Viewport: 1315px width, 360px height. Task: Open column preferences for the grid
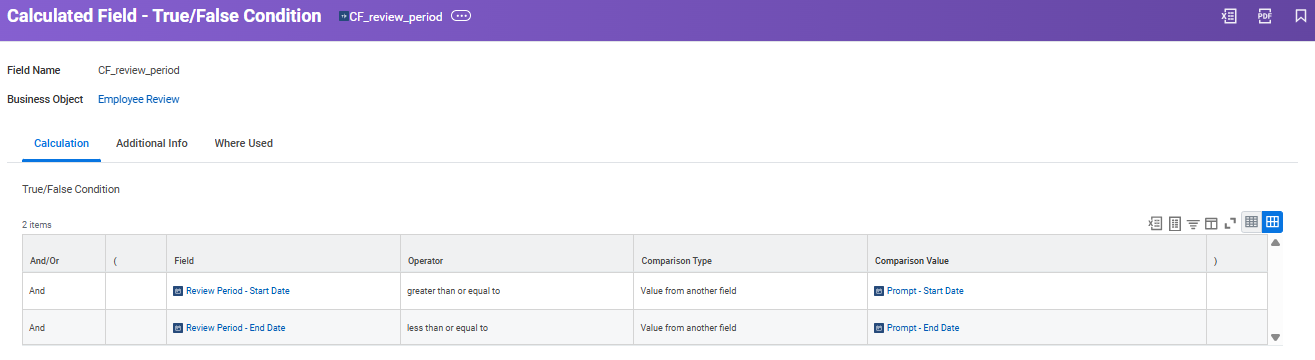click(x=1211, y=223)
